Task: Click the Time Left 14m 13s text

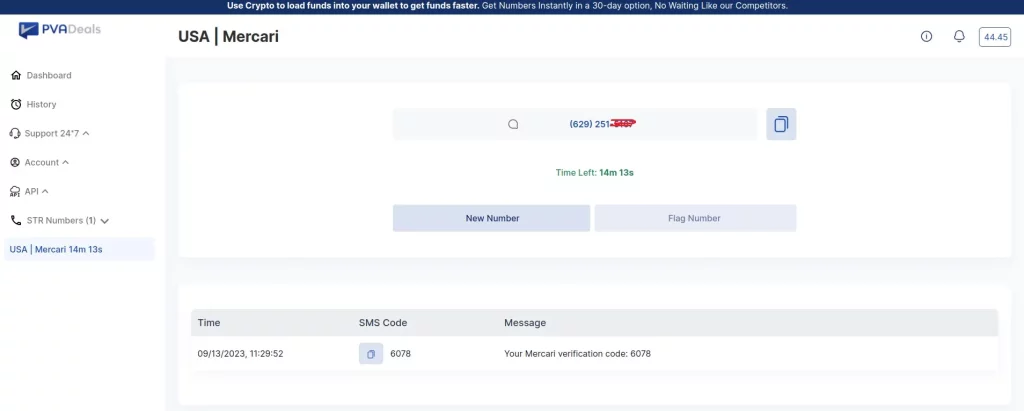Action: click(594, 173)
